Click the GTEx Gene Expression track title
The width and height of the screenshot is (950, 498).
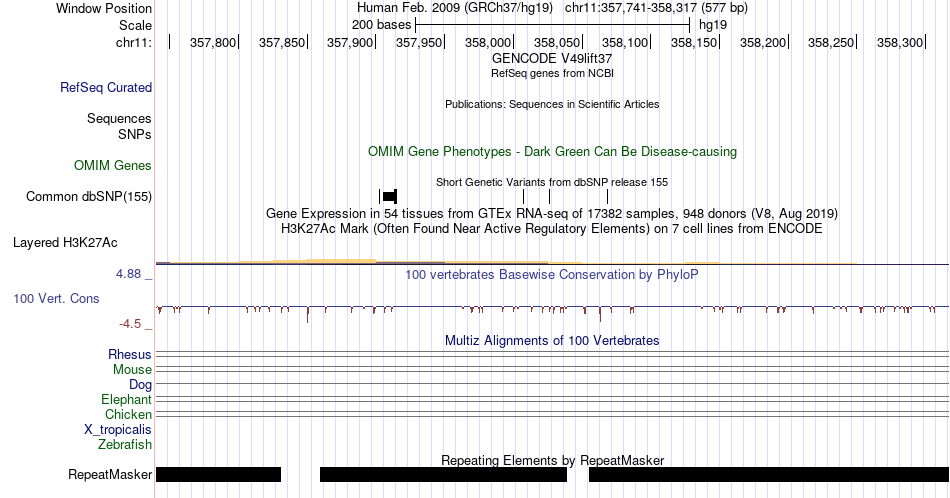click(x=552, y=213)
